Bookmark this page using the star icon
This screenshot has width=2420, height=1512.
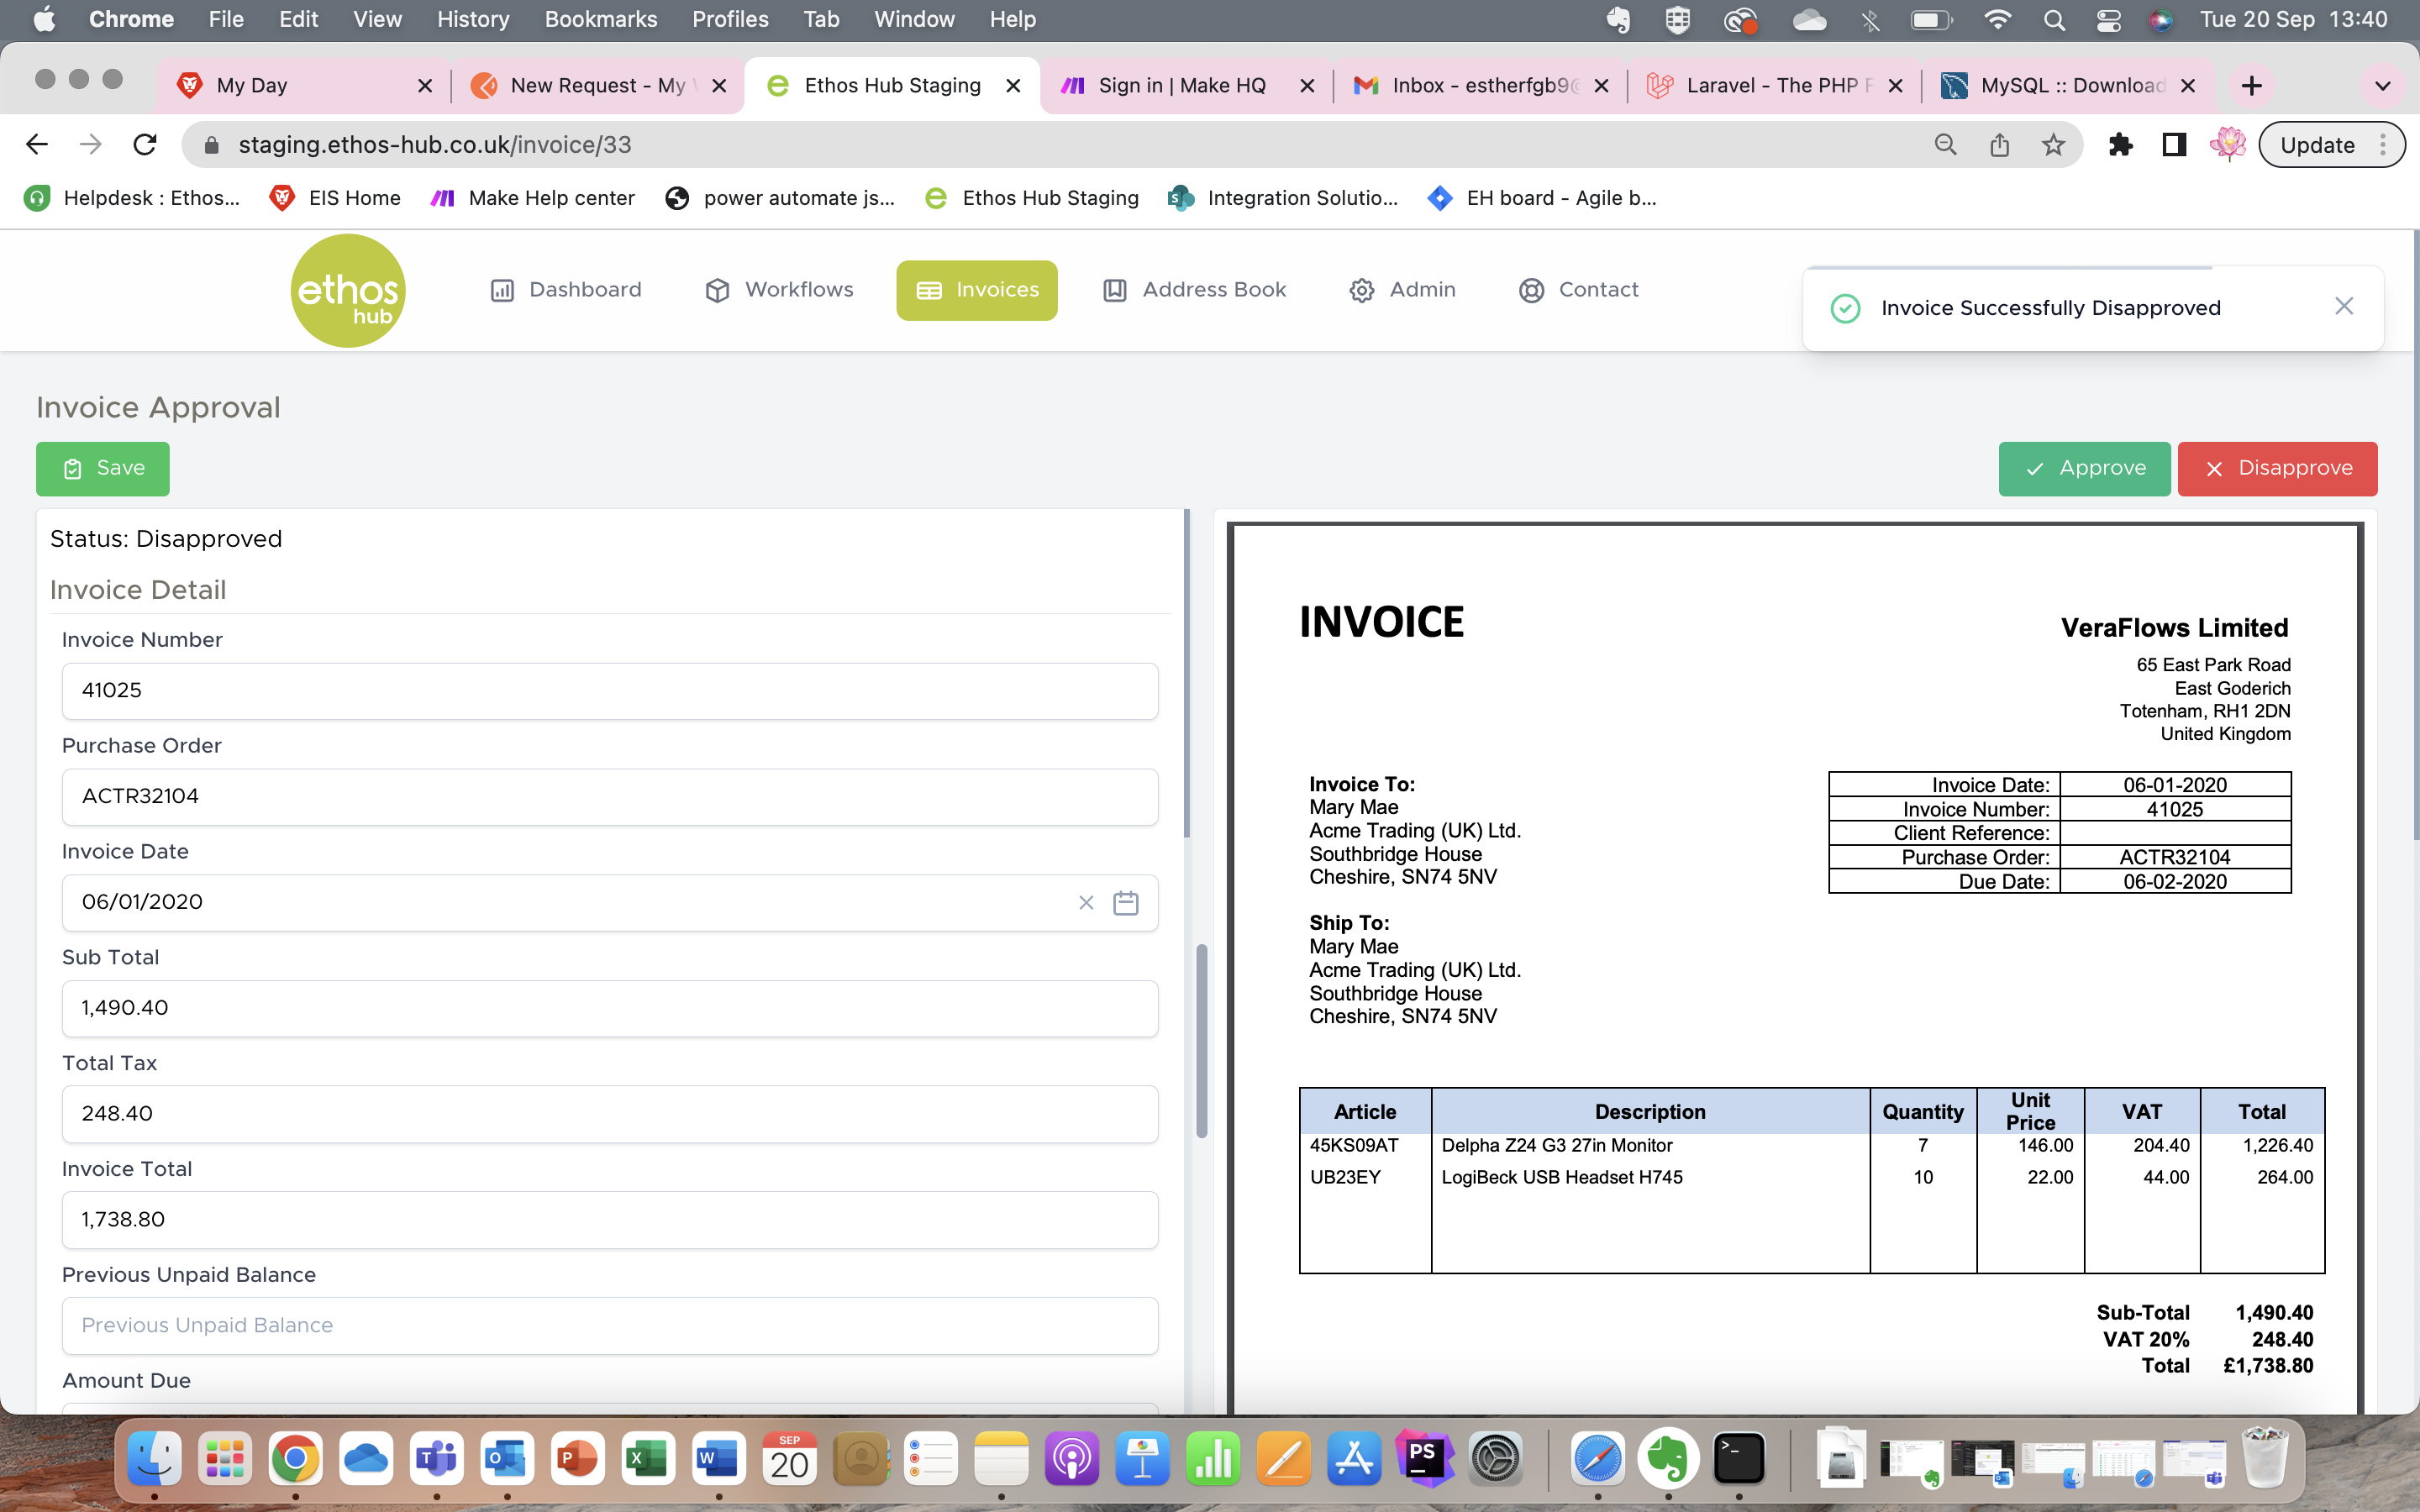(2053, 144)
